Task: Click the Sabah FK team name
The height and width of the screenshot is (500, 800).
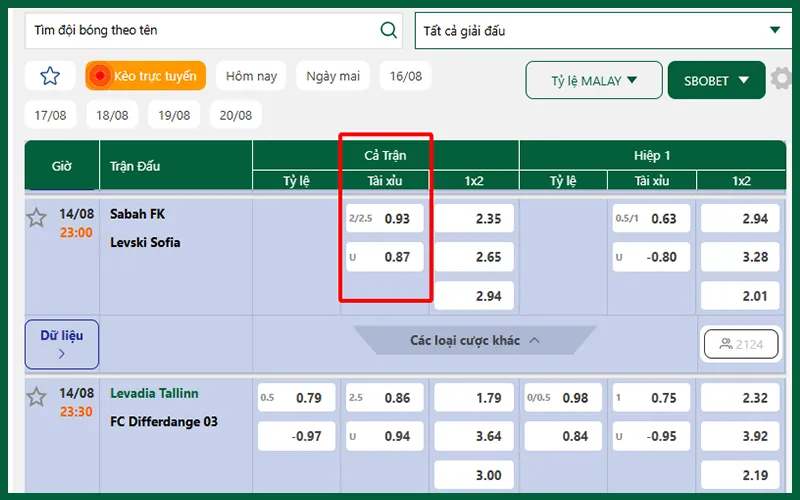Action: 137,214
